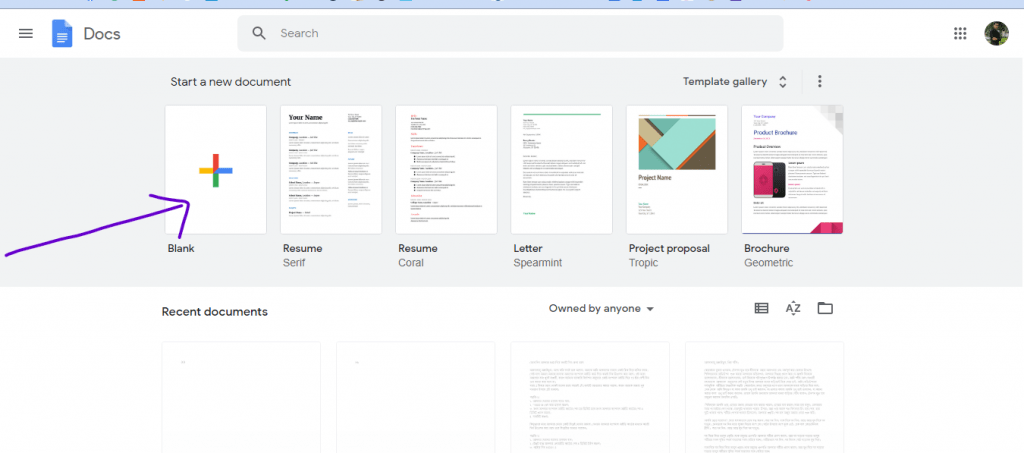Type in the Search field
1024x453 pixels.
coord(520,33)
